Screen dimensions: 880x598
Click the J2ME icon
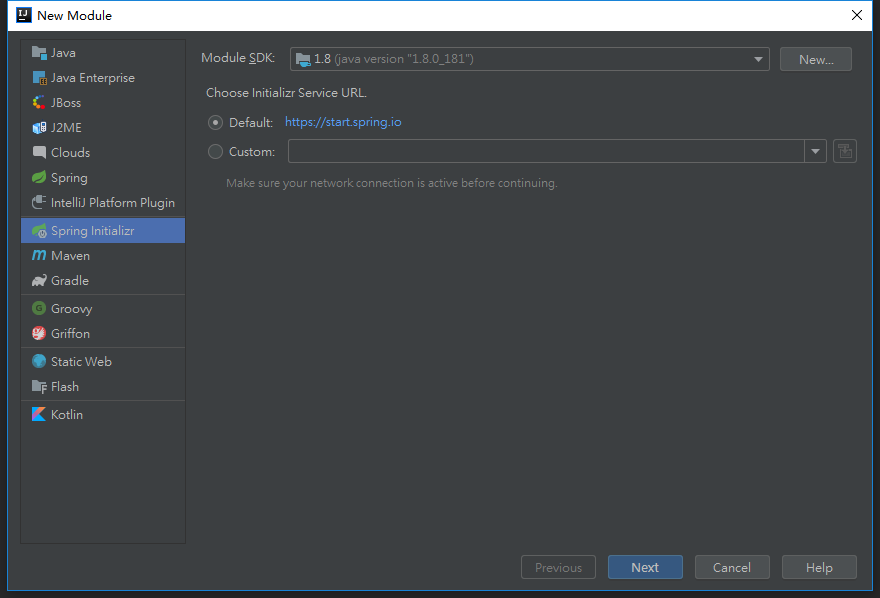click(x=39, y=128)
